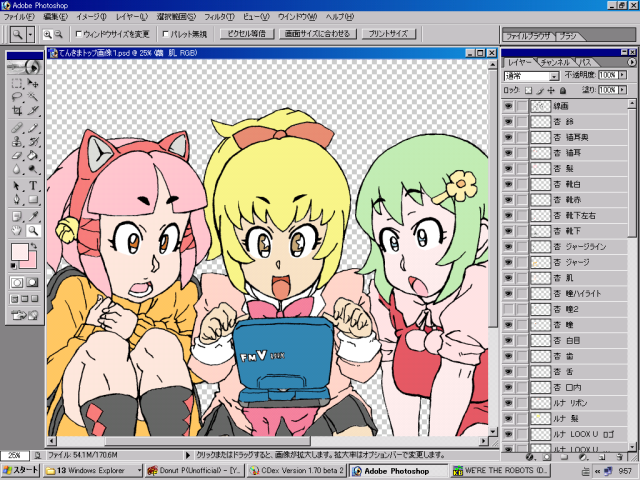640x480 pixels.
Task: Select the Magic Wand tool
Action: click(x=33, y=97)
